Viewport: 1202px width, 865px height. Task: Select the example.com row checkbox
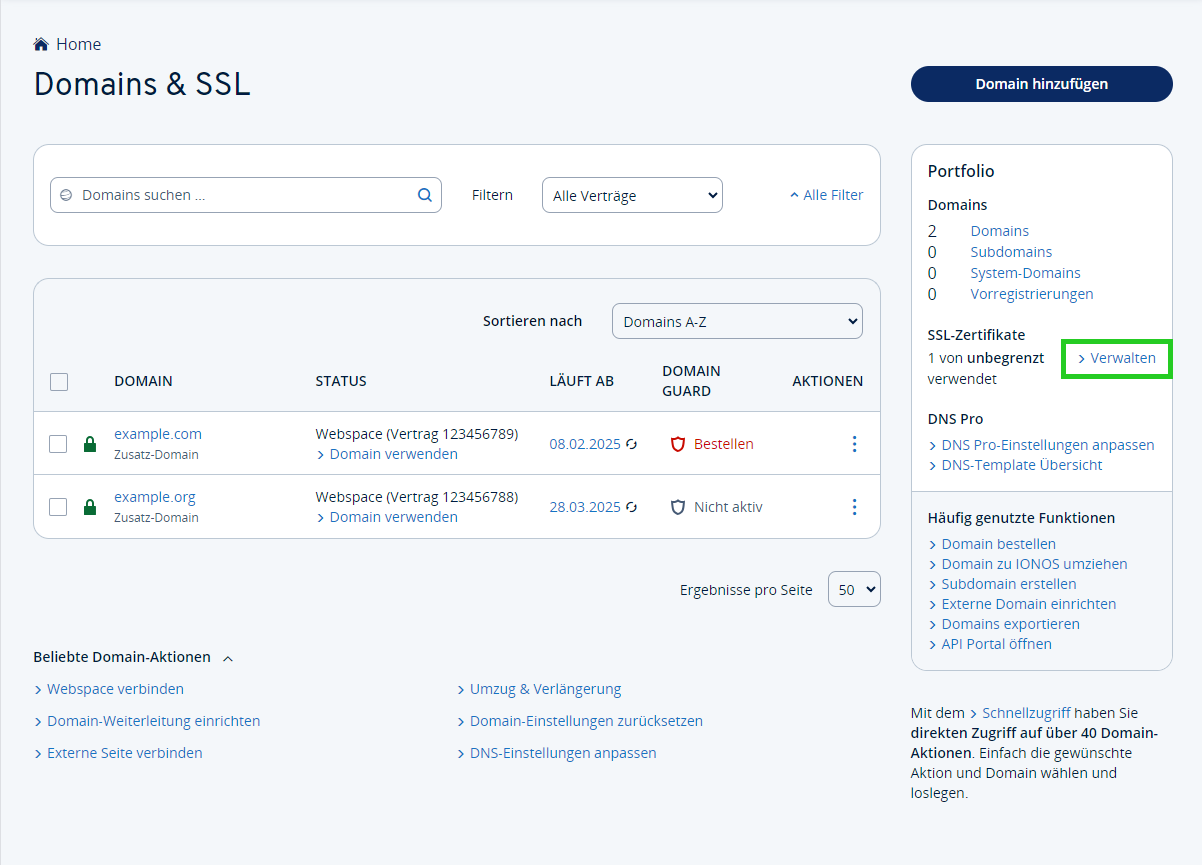coord(58,444)
